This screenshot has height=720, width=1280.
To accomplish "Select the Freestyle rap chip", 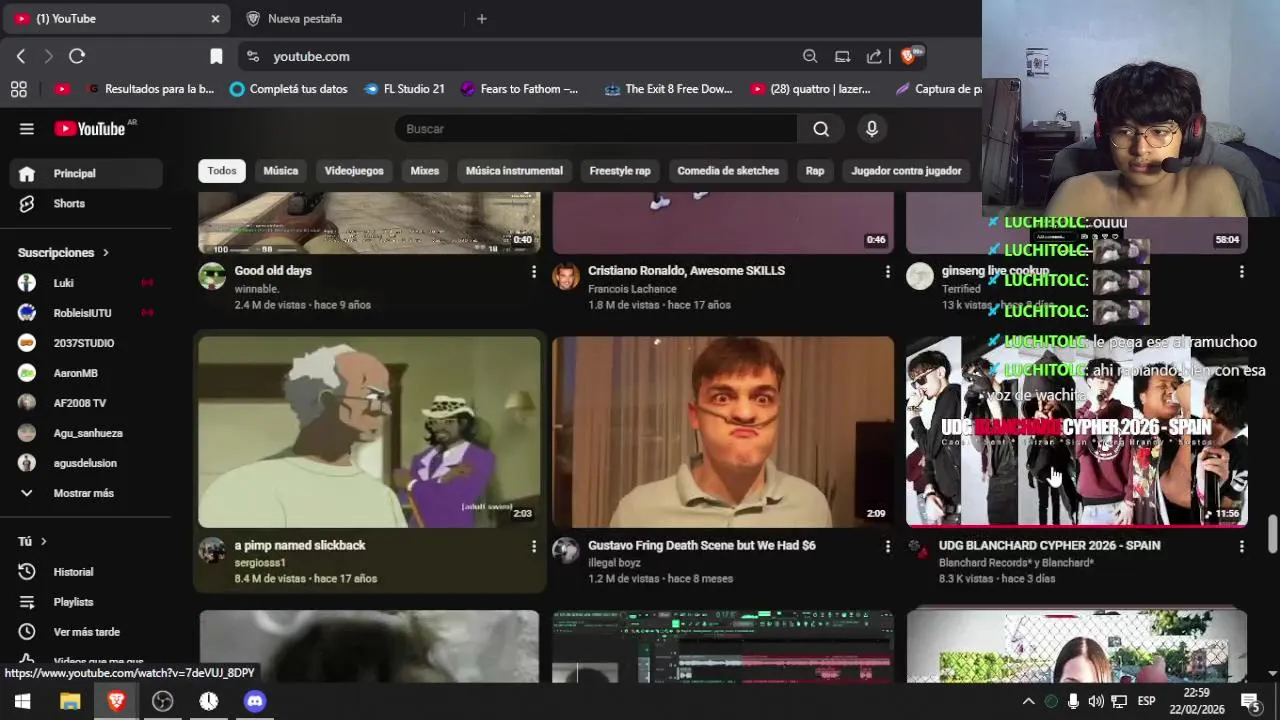I will (x=620, y=171).
